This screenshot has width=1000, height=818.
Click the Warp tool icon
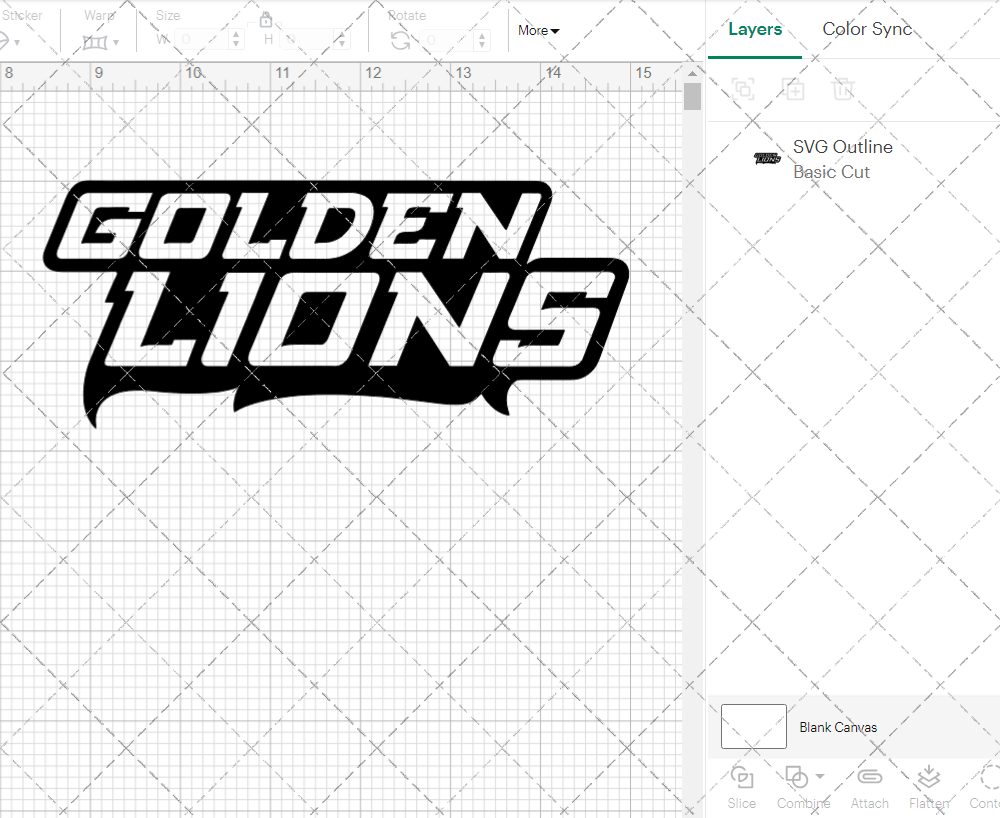[x=97, y=41]
